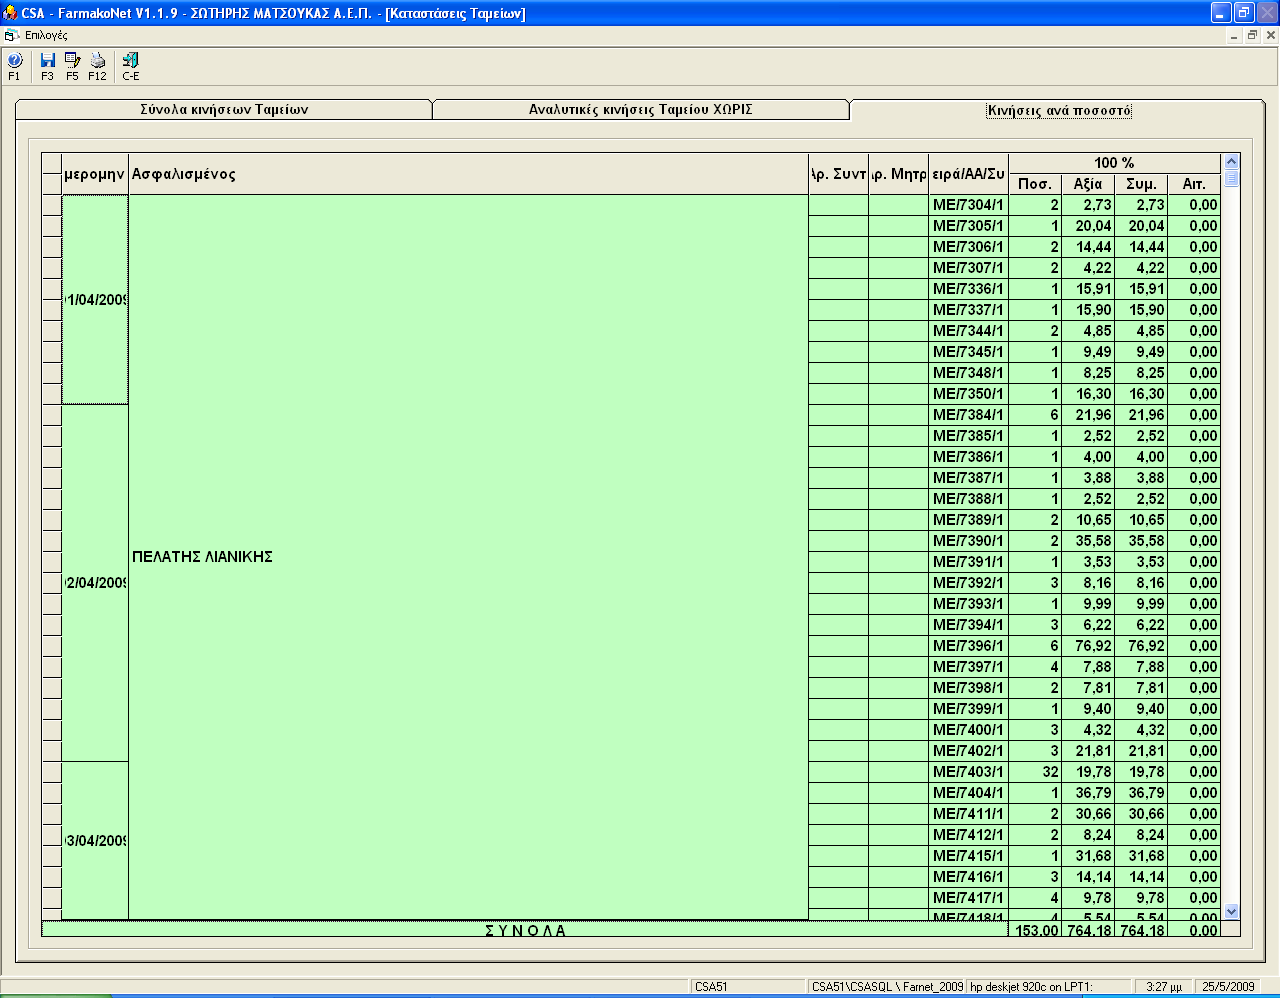Open help with the F1 icon

tap(14, 66)
